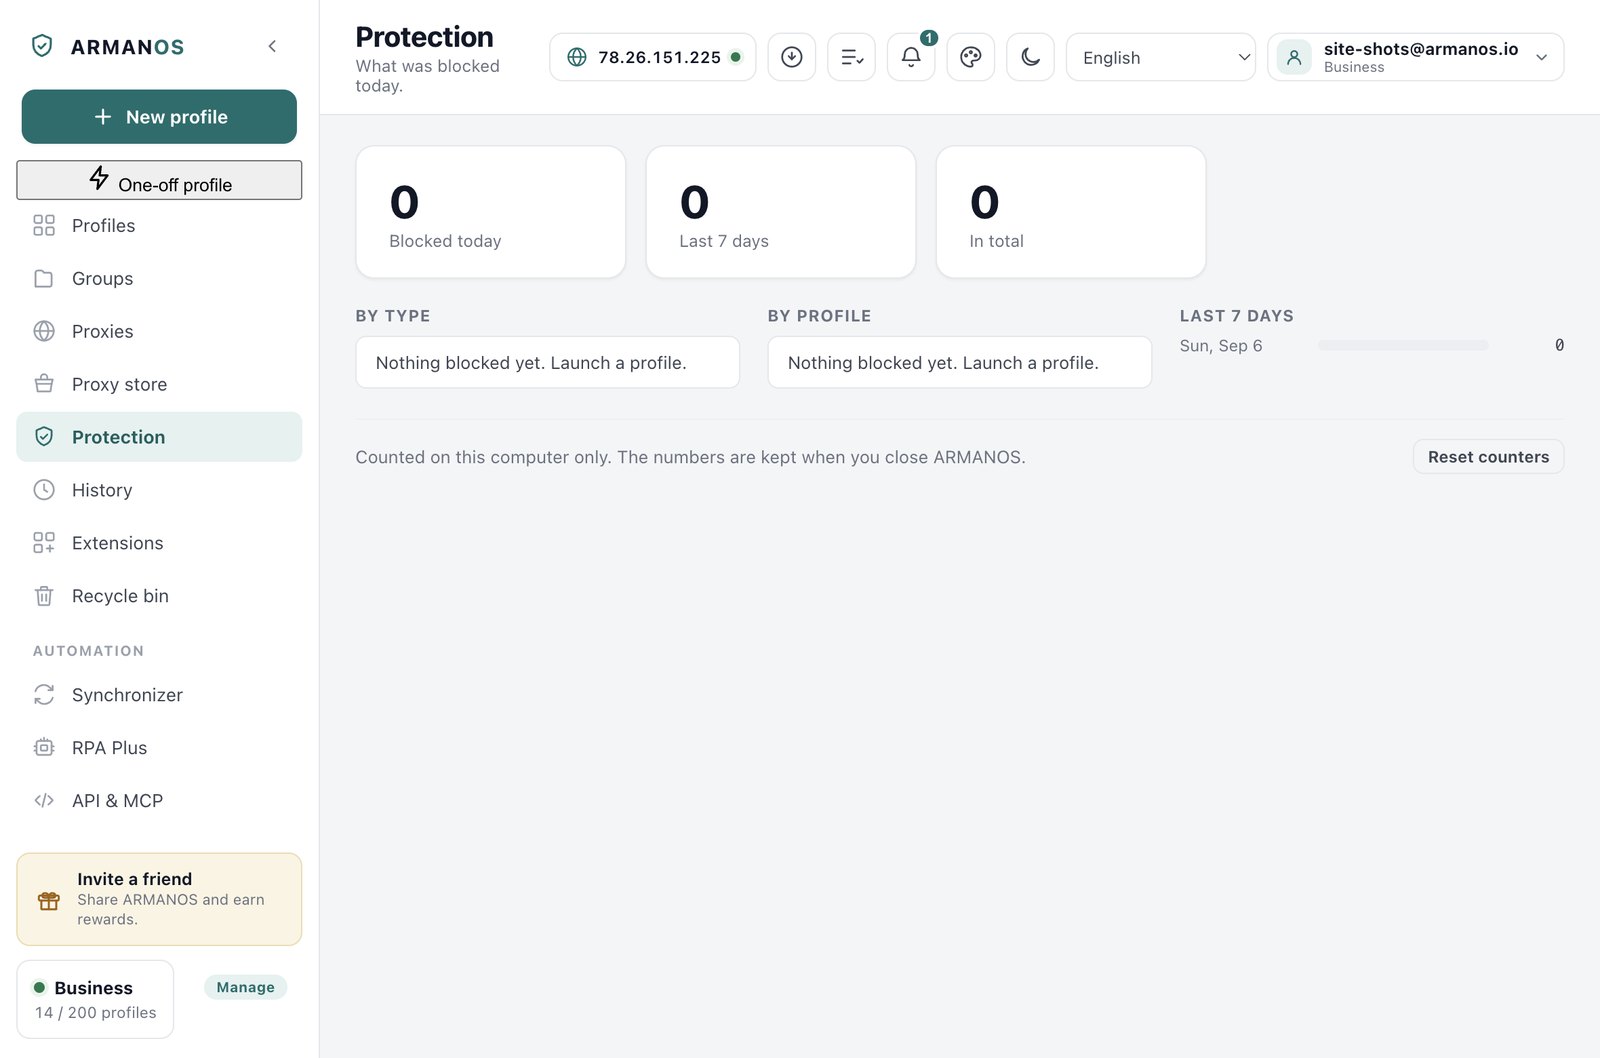Open the History page
The width and height of the screenshot is (1600, 1058).
pyautogui.click(x=159, y=490)
